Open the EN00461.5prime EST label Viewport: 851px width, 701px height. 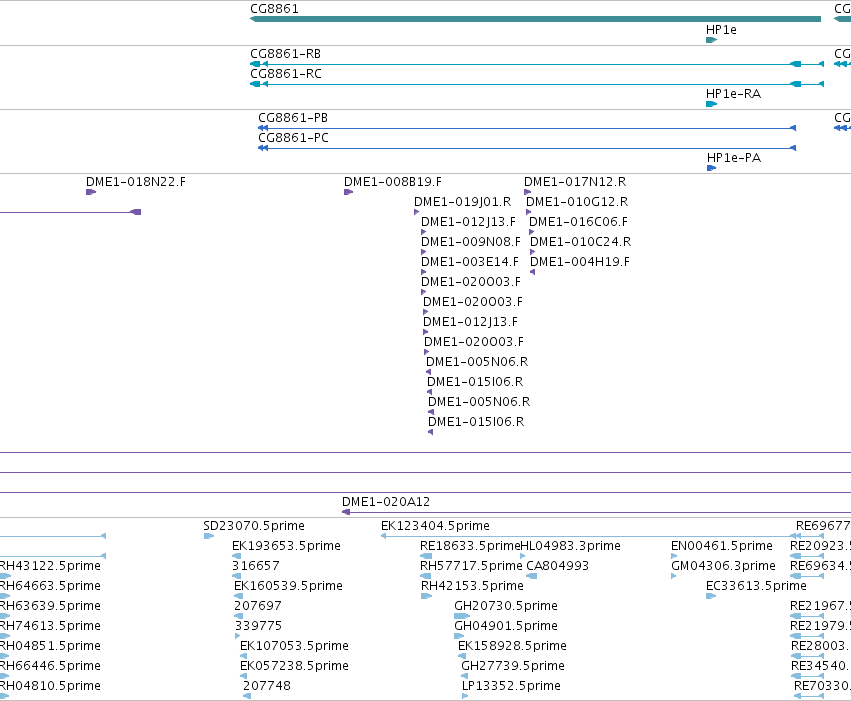(722, 546)
